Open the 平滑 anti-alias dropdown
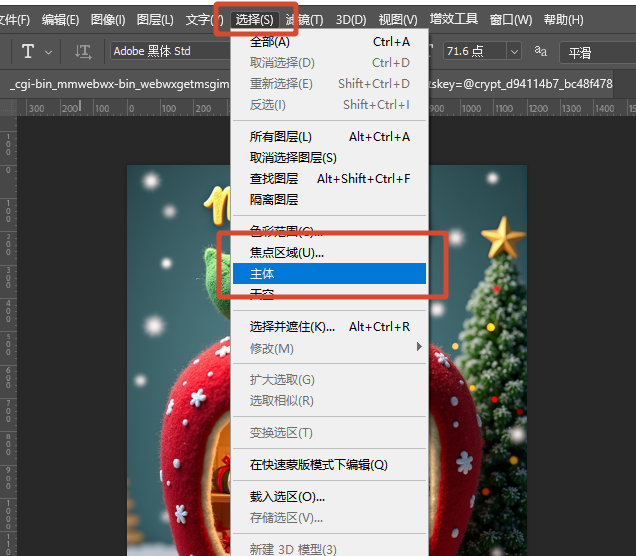 point(597,52)
